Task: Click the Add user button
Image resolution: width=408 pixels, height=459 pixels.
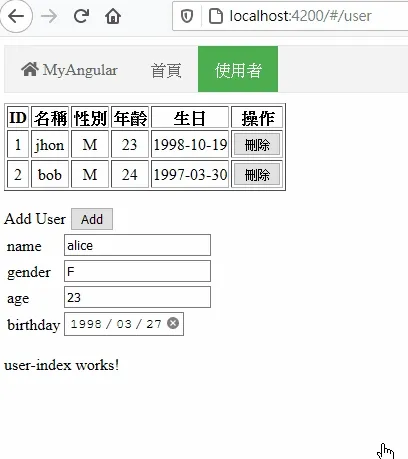Action: [x=92, y=219]
